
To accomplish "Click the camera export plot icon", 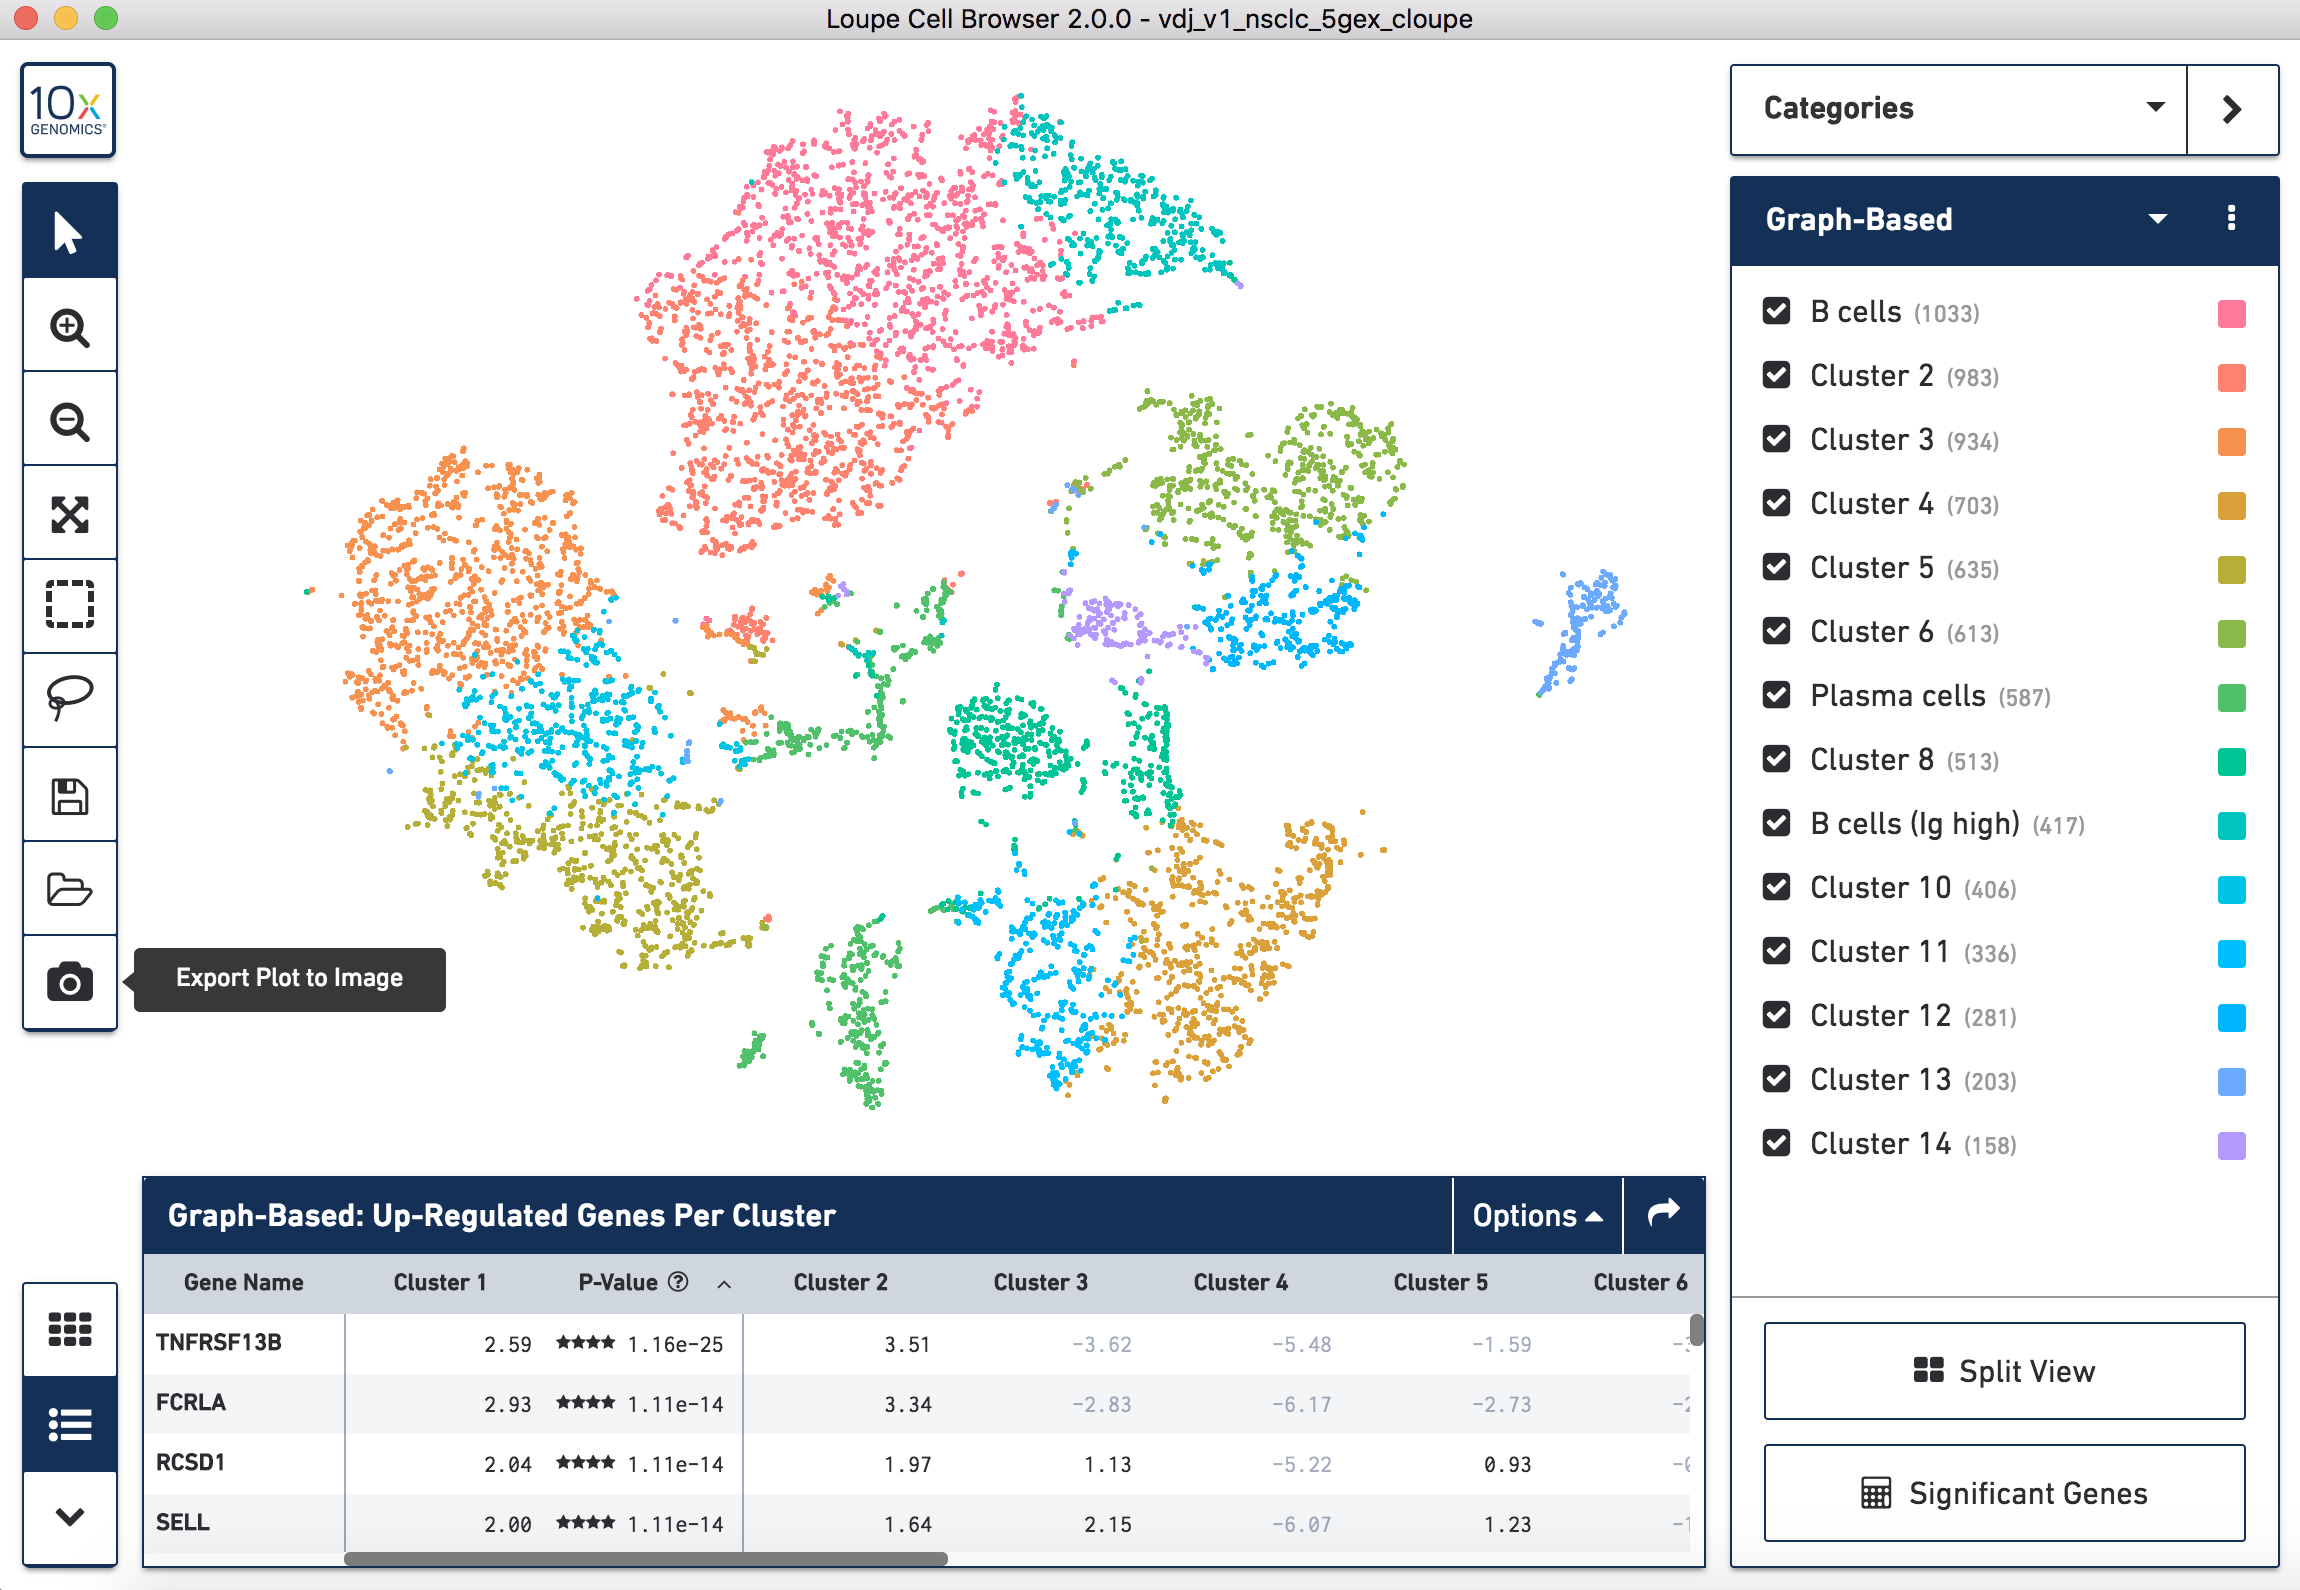I will [x=69, y=983].
